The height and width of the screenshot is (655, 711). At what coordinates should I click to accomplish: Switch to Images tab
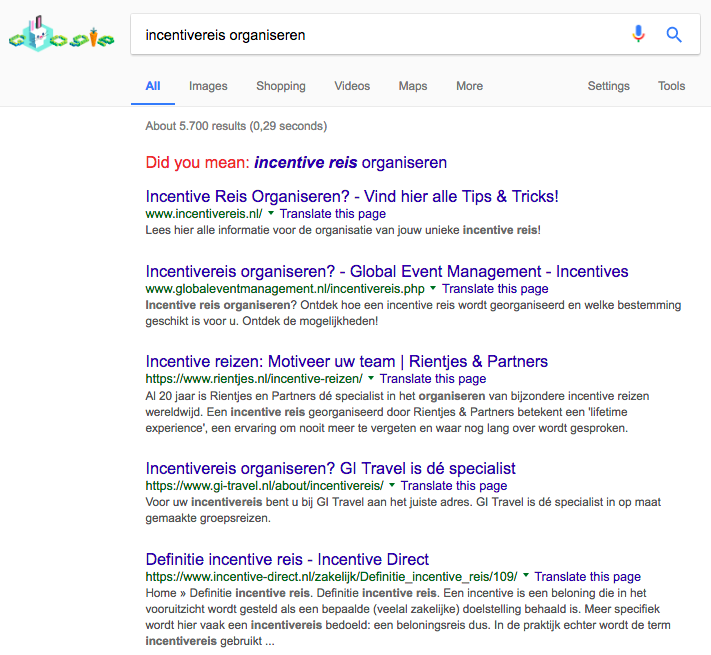[x=208, y=86]
